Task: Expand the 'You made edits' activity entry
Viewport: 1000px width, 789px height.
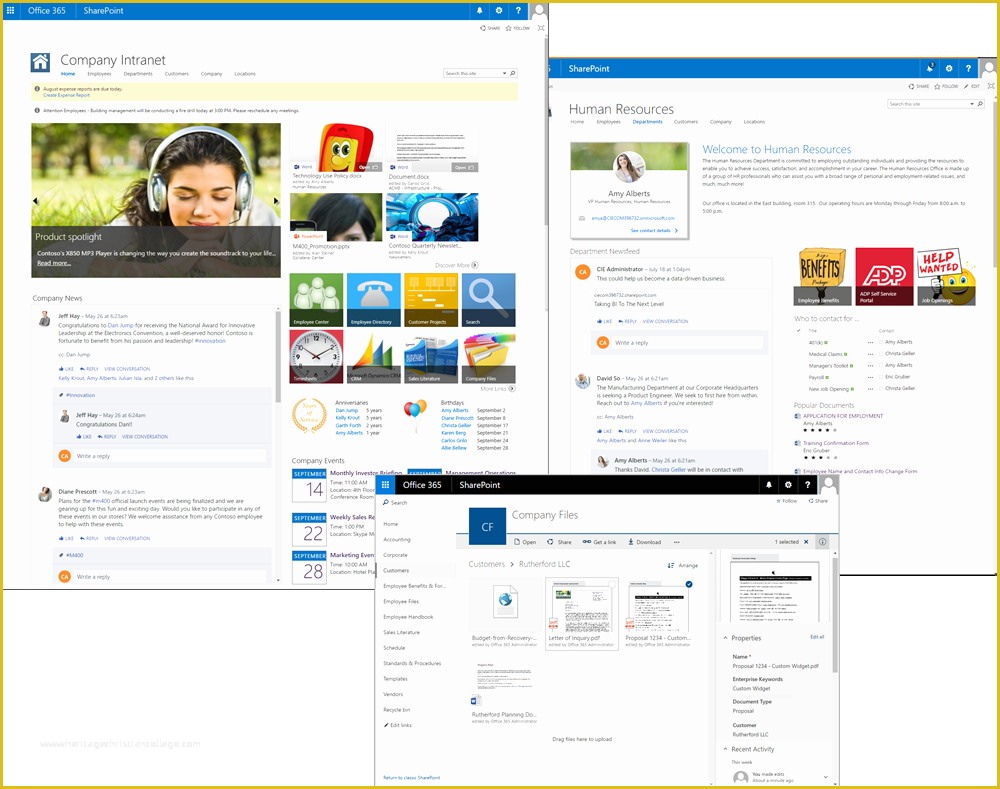Action: coord(825,777)
